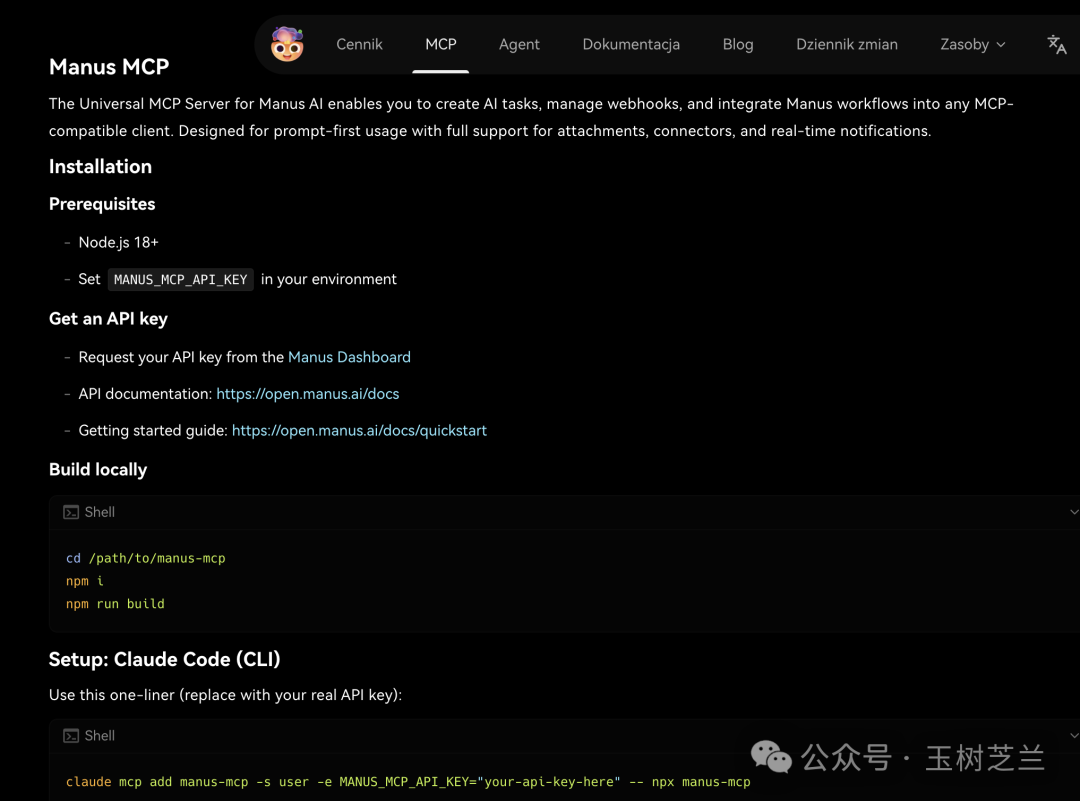Click the Build locally heading
Screen dimensions: 1080x801
98,470
